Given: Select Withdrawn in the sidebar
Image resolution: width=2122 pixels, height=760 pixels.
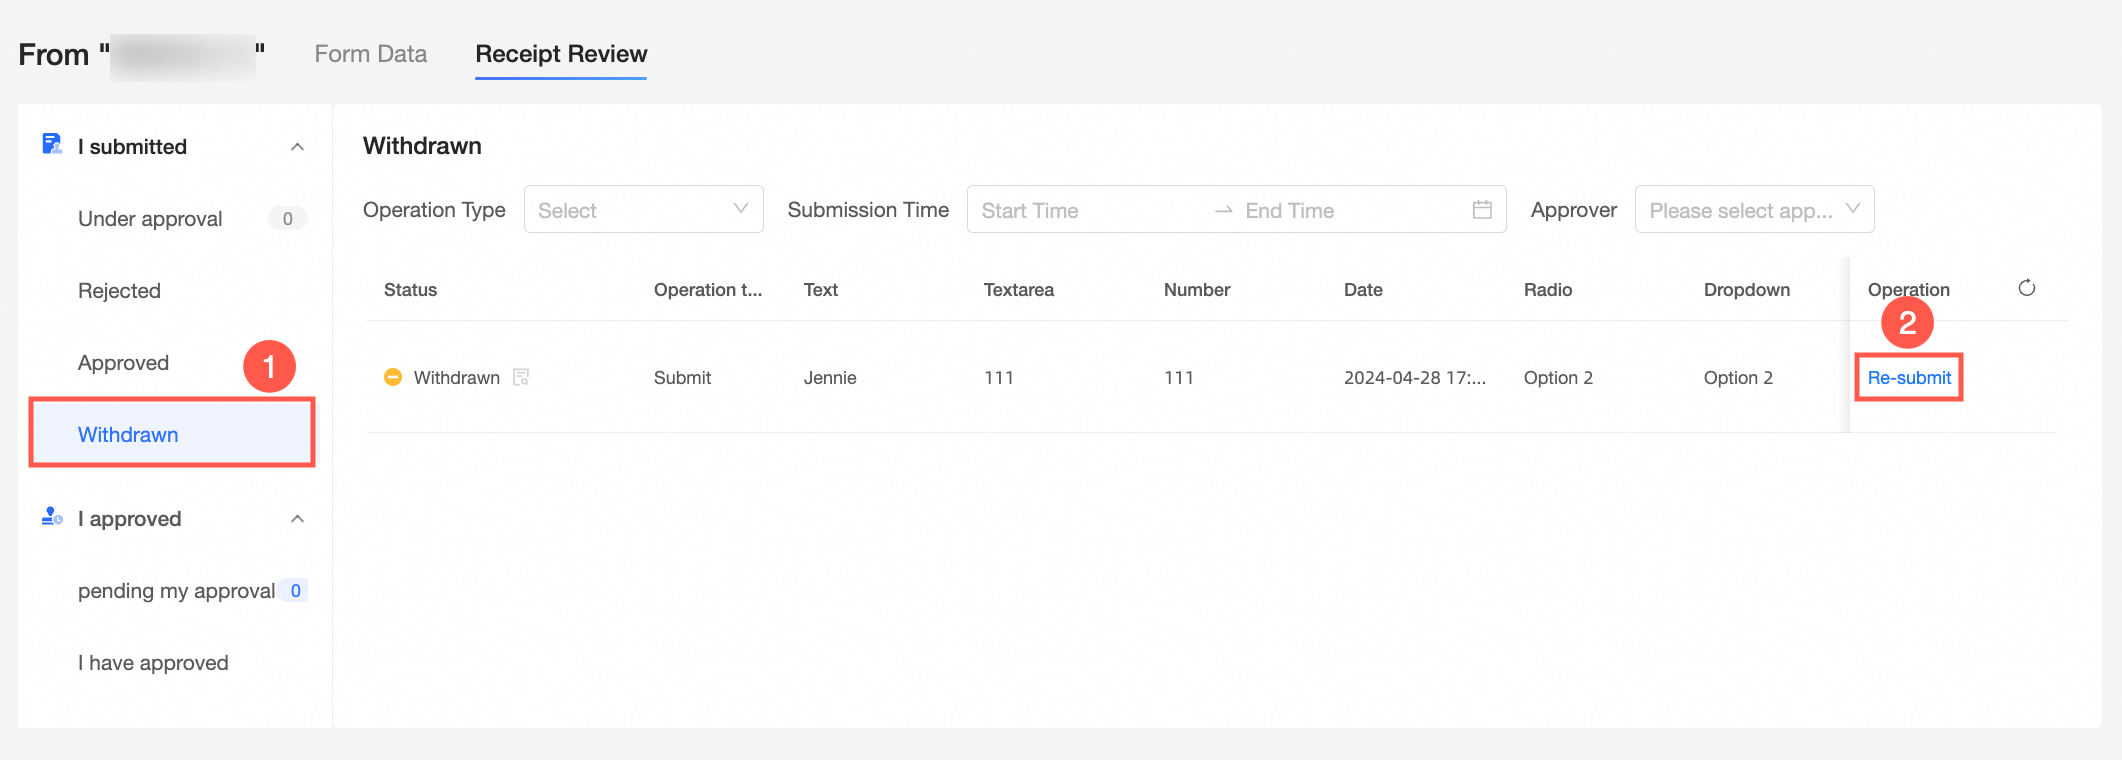Looking at the screenshot, I should tap(128, 435).
